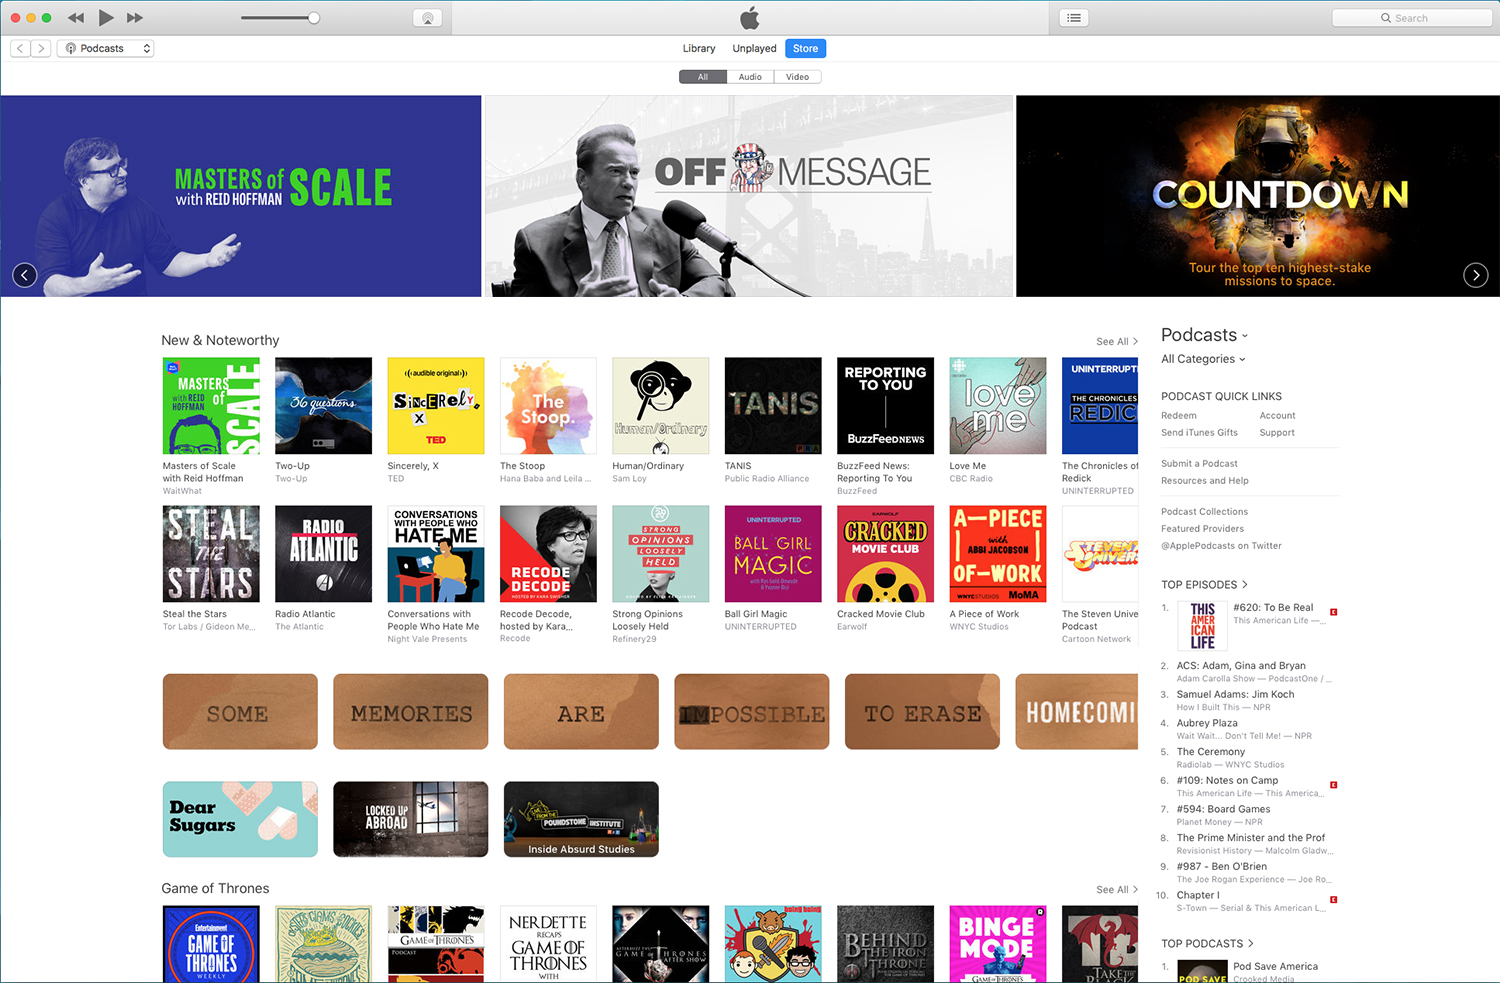Open Human/Ordinary podcast artwork
Image resolution: width=1500 pixels, height=983 pixels.
click(x=661, y=406)
